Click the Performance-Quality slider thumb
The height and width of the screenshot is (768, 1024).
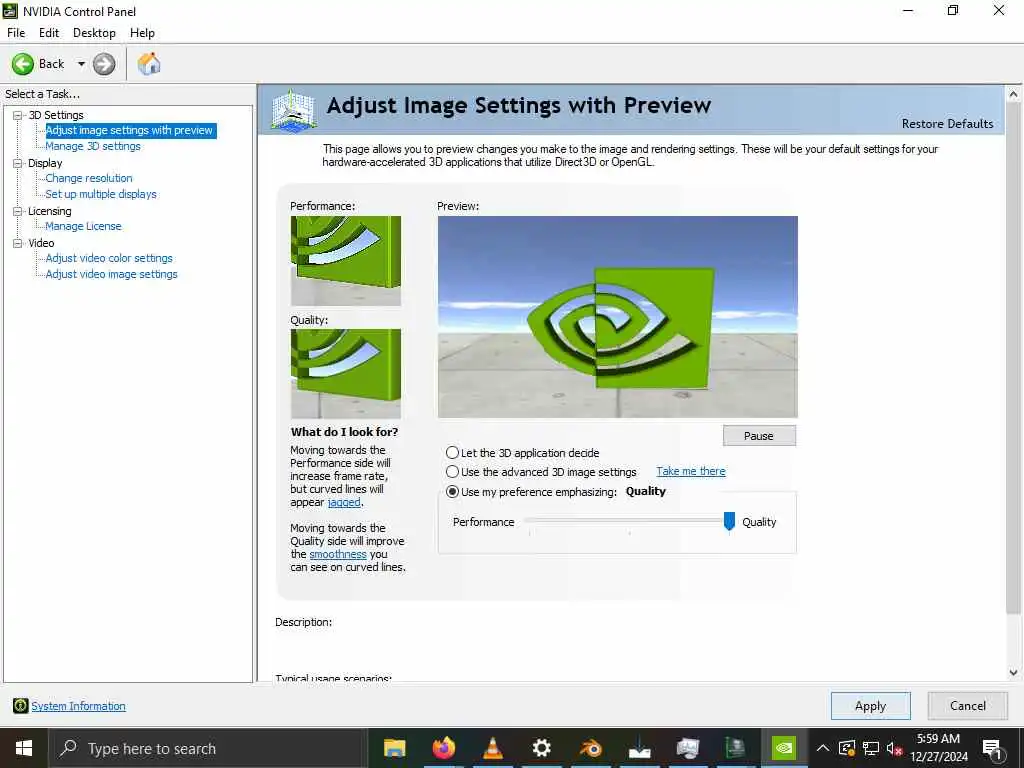click(x=729, y=522)
